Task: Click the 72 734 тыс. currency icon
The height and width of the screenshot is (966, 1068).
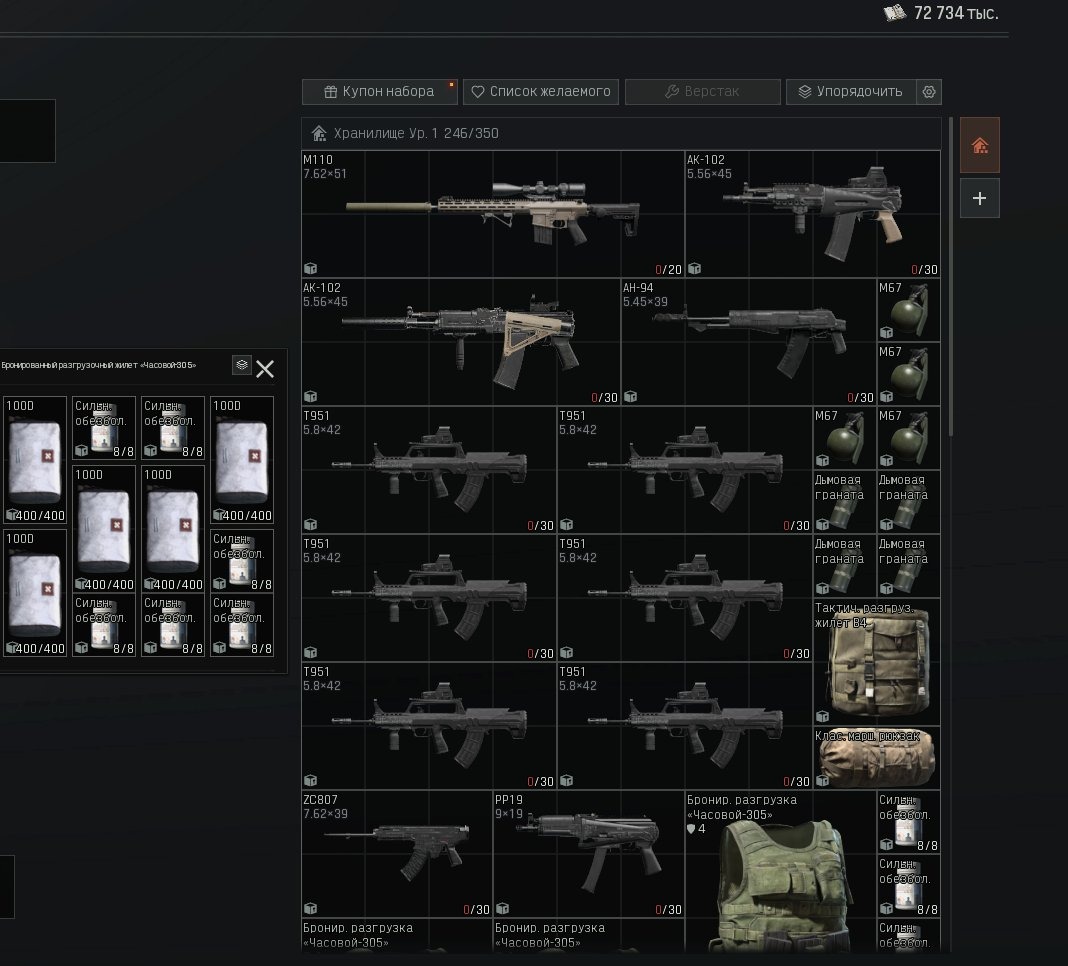Action: pos(894,12)
